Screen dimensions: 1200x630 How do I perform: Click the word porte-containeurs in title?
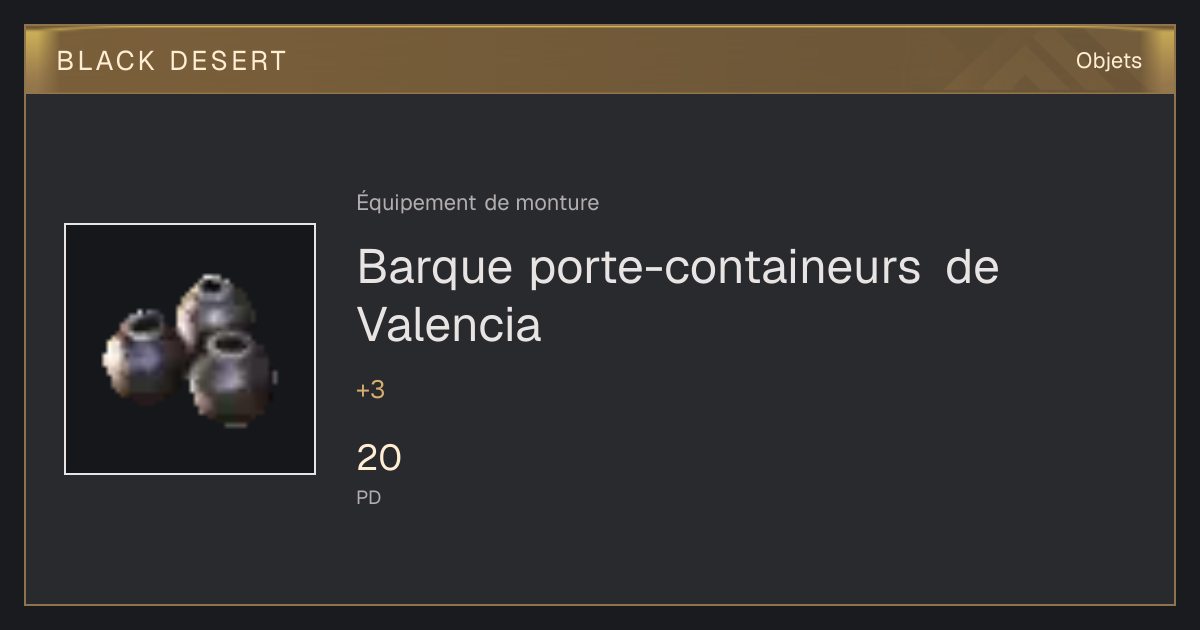[725, 268]
